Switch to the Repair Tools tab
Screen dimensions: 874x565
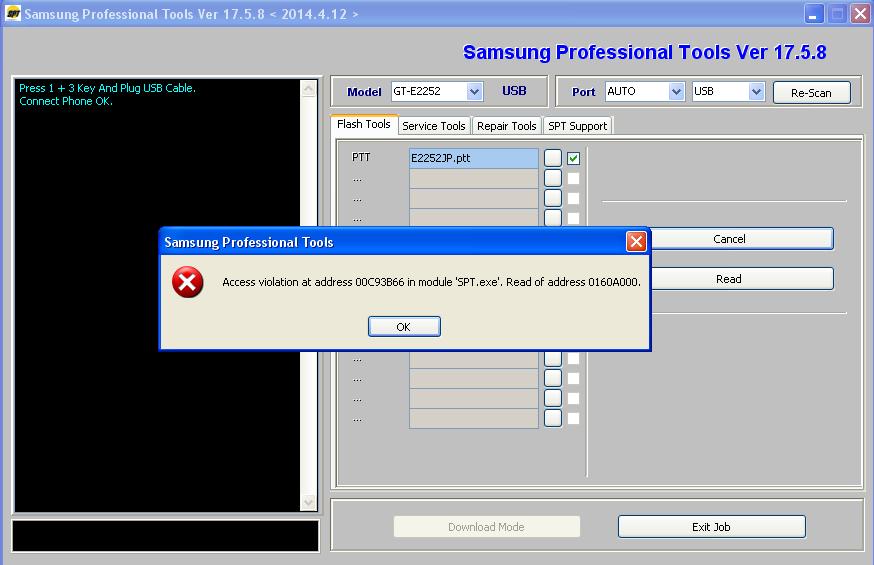tap(507, 126)
